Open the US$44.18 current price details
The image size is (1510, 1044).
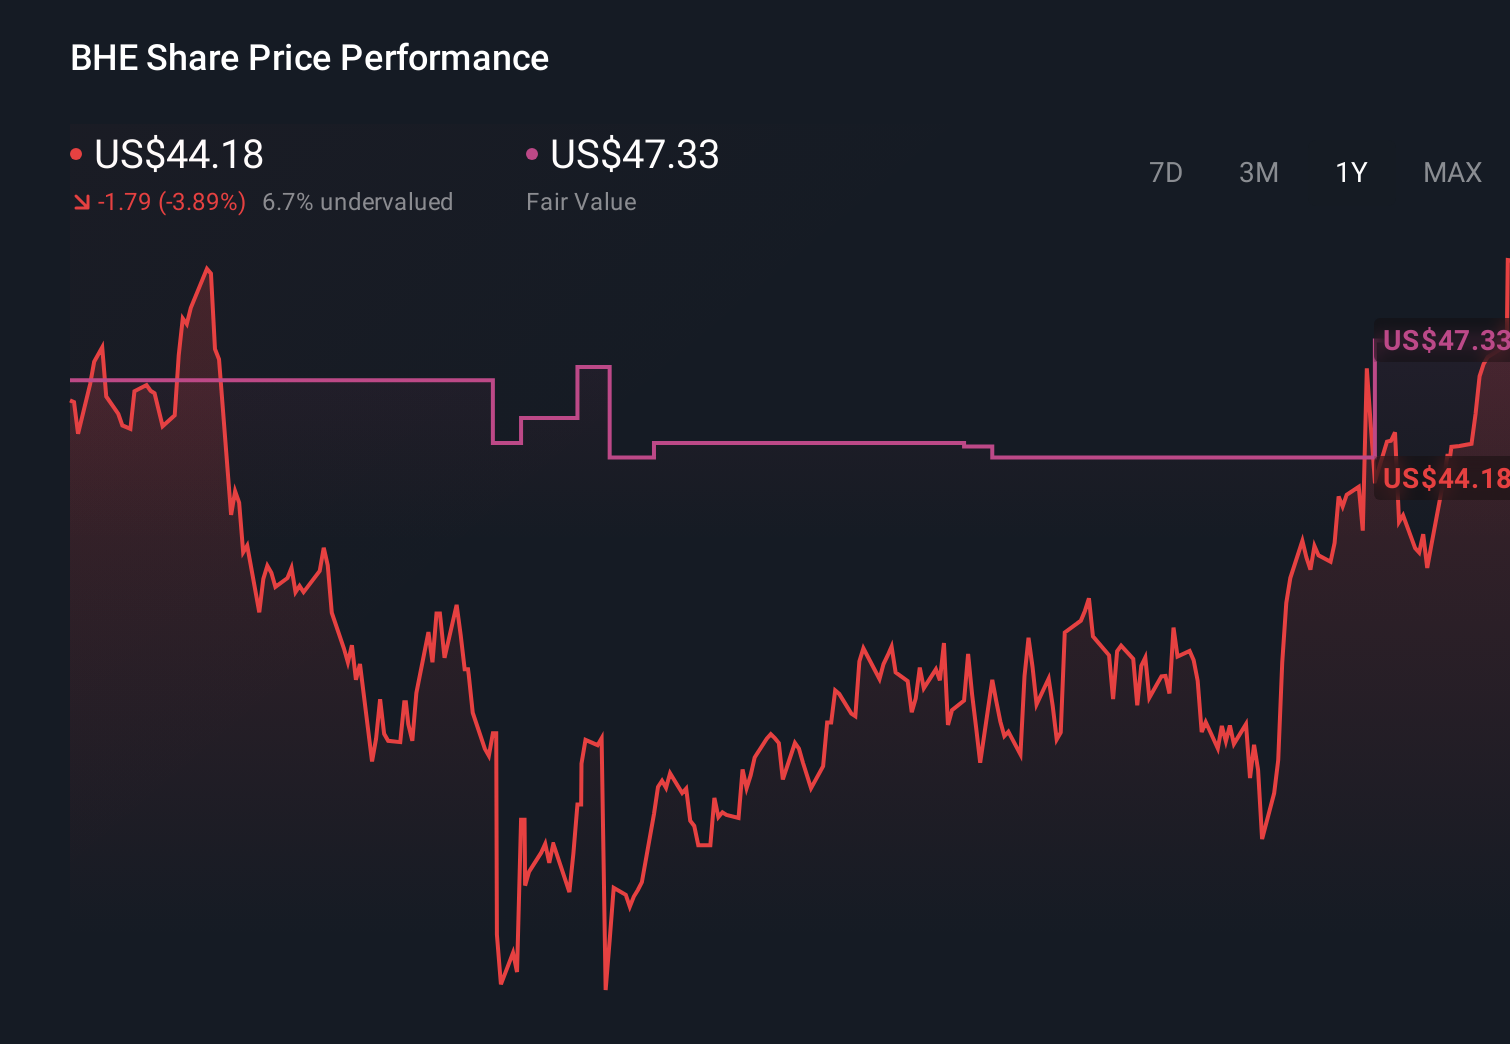click(178, 153)
